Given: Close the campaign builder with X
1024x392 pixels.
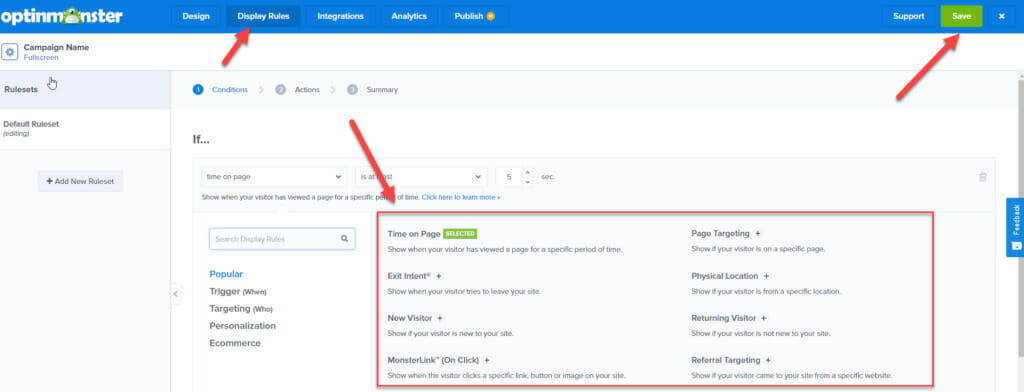Looking at the screenshot, I should 1002,16.
